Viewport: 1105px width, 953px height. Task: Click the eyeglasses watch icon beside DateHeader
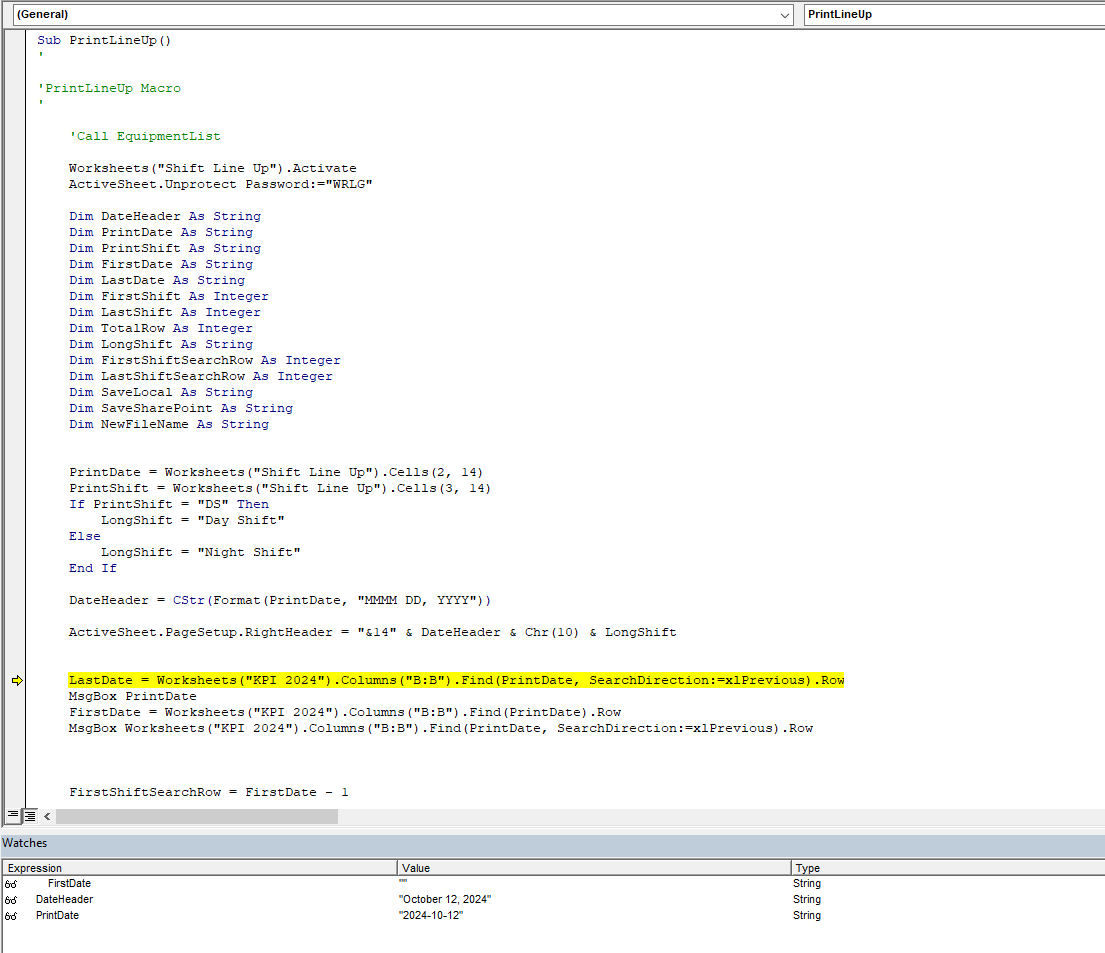pyautogui.click(x=10, y=899)
